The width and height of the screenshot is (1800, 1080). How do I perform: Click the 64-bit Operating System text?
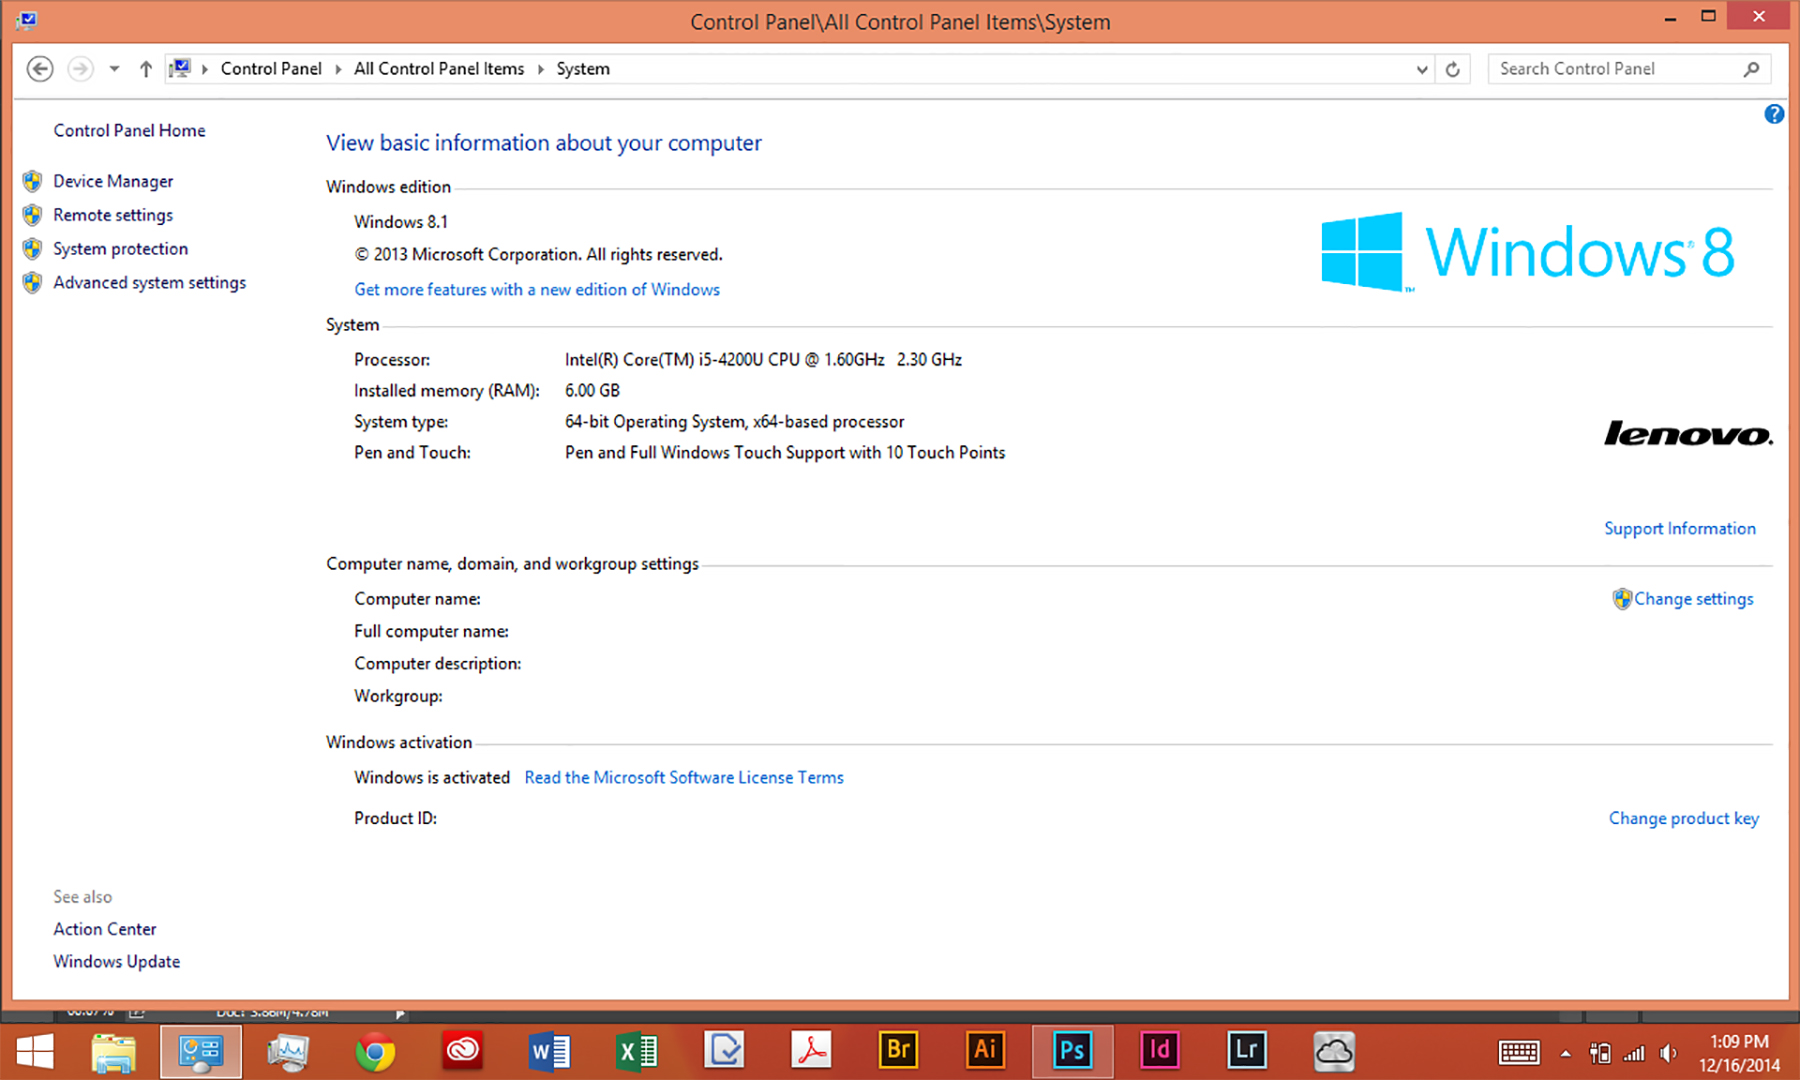click(734, 422)
